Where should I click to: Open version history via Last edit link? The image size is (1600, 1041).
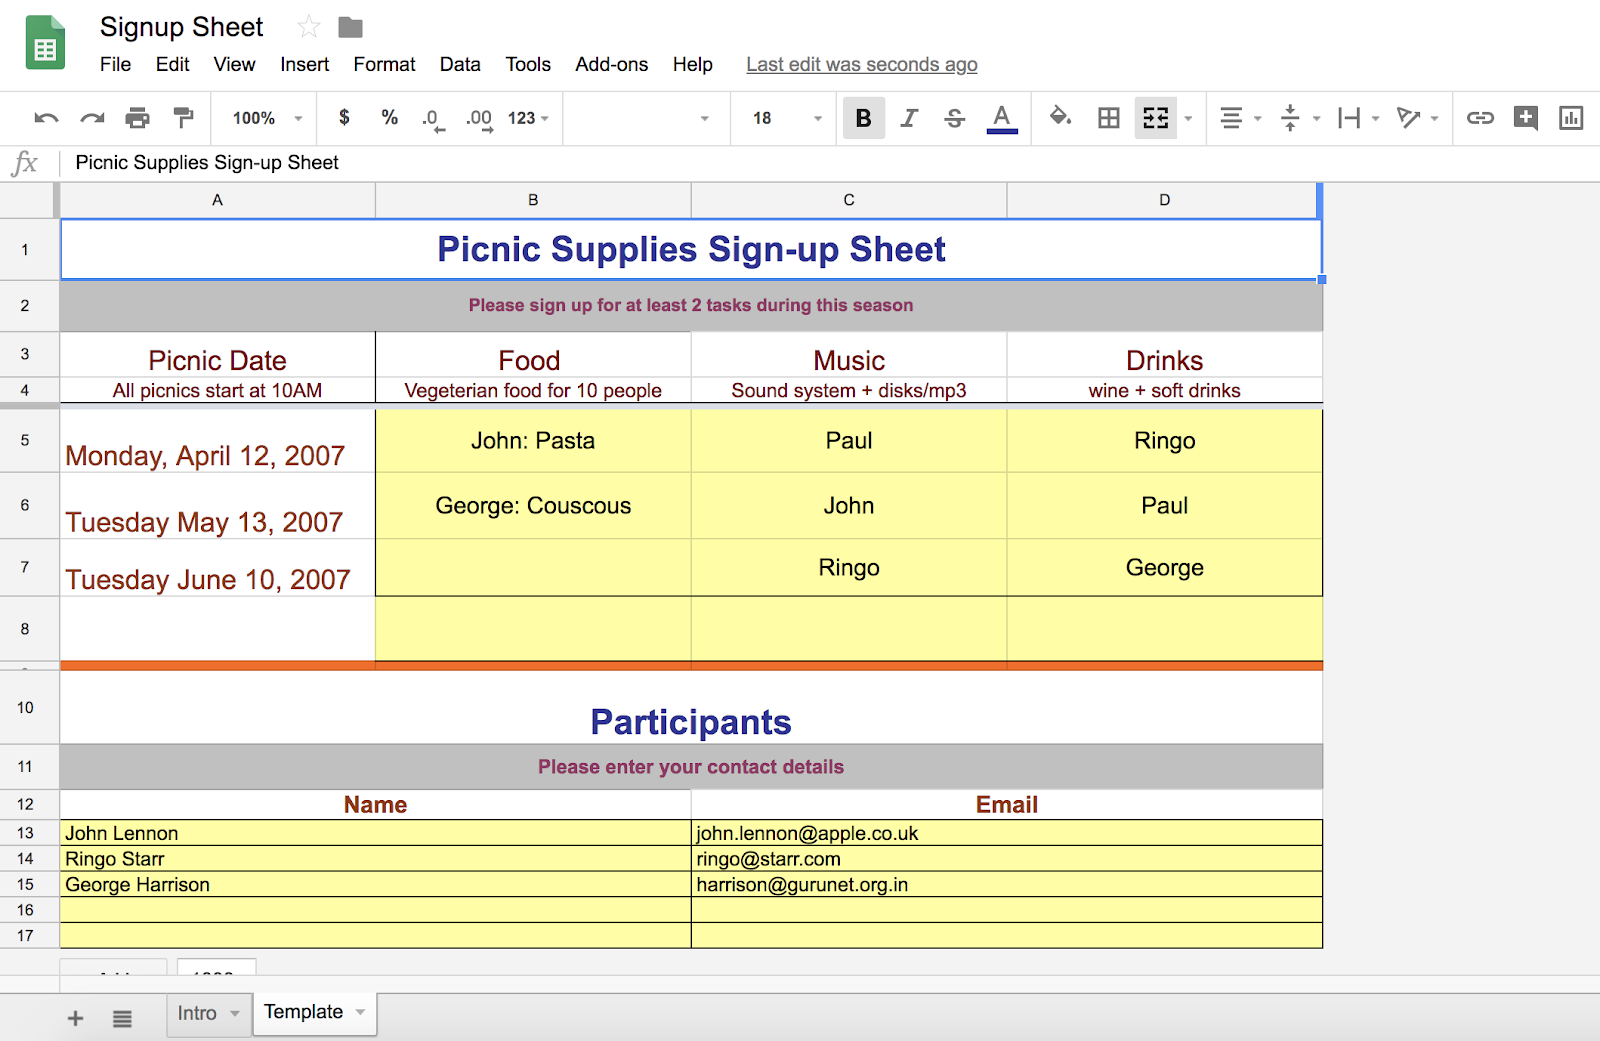[861, 64]
